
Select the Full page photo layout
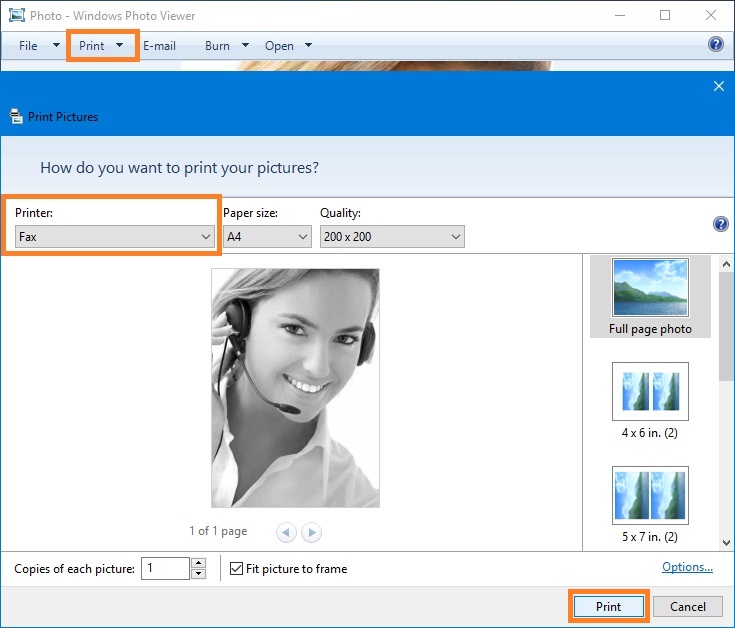tap(650, 297)
